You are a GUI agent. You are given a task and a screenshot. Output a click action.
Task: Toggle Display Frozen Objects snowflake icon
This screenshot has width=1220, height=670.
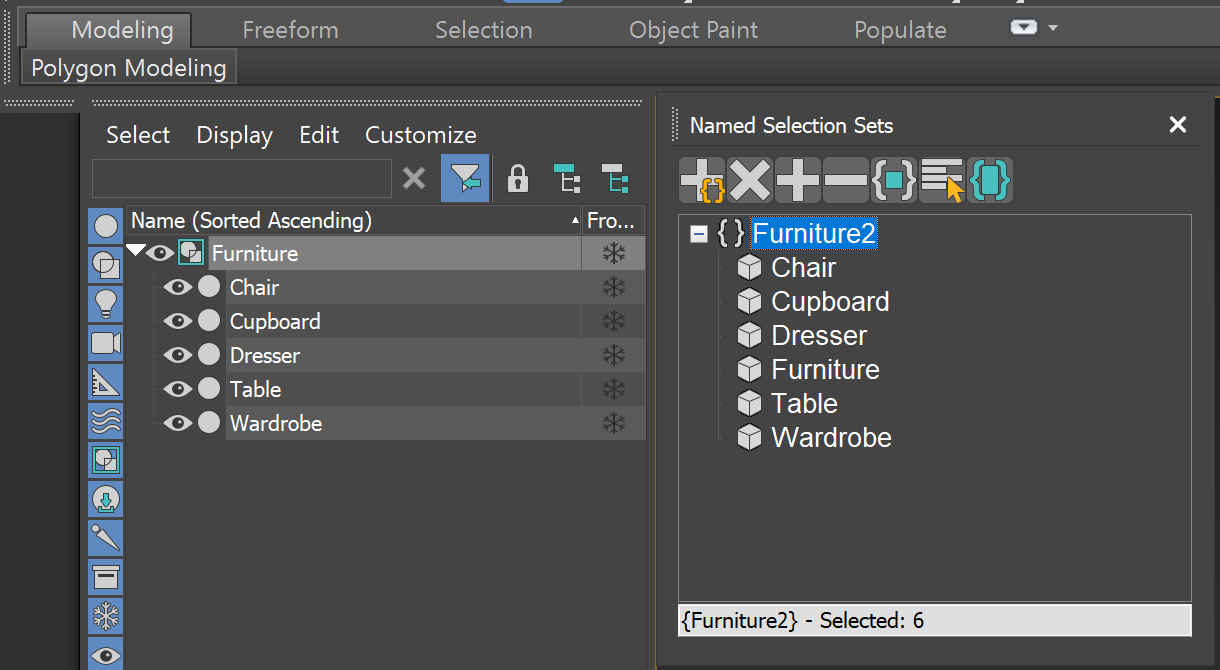106,616
